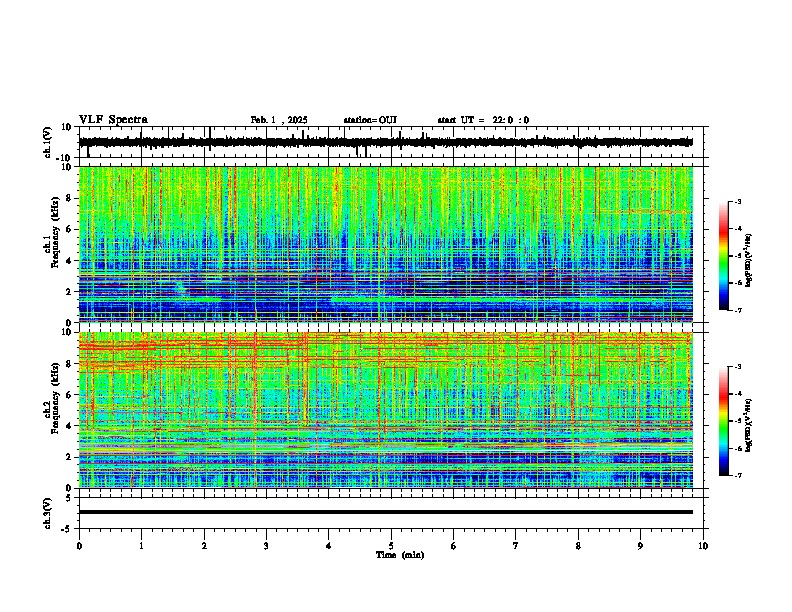
Task: Click the ch.1 color bar "log(PSD)" label
Action: tap(748, 261)
